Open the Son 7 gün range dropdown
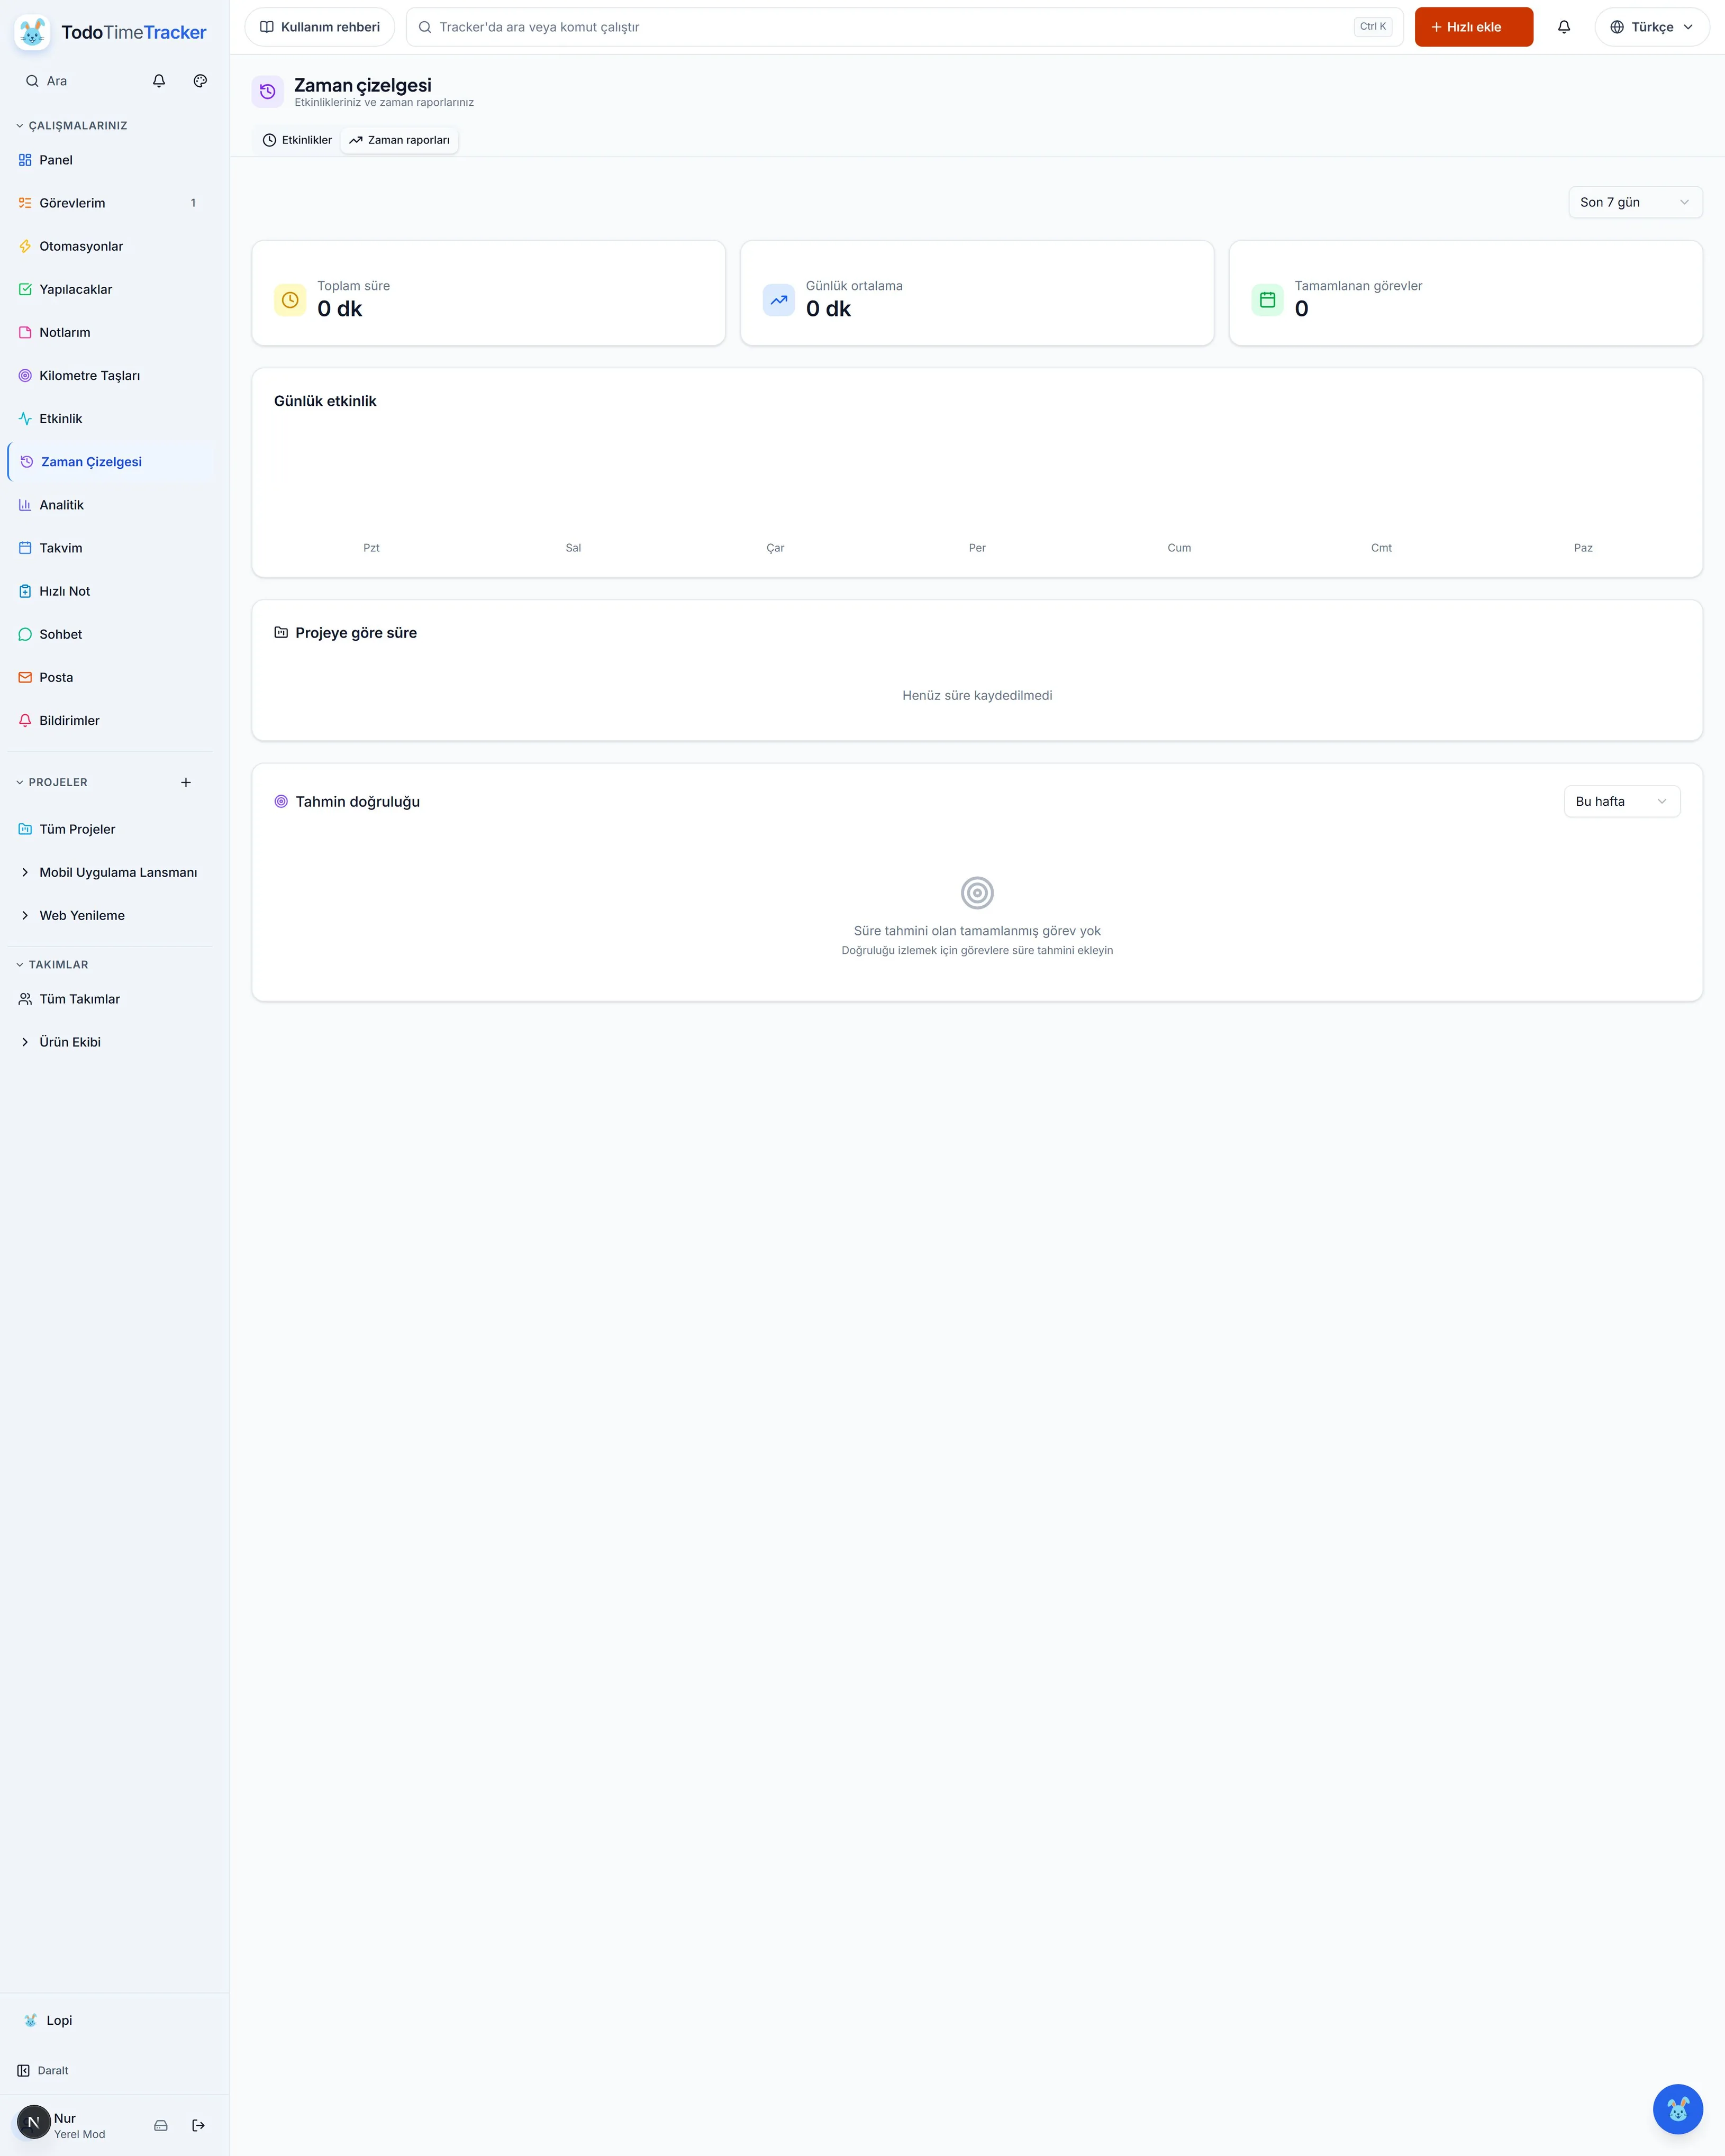 pyautogui.click(x=1635, y=202)
